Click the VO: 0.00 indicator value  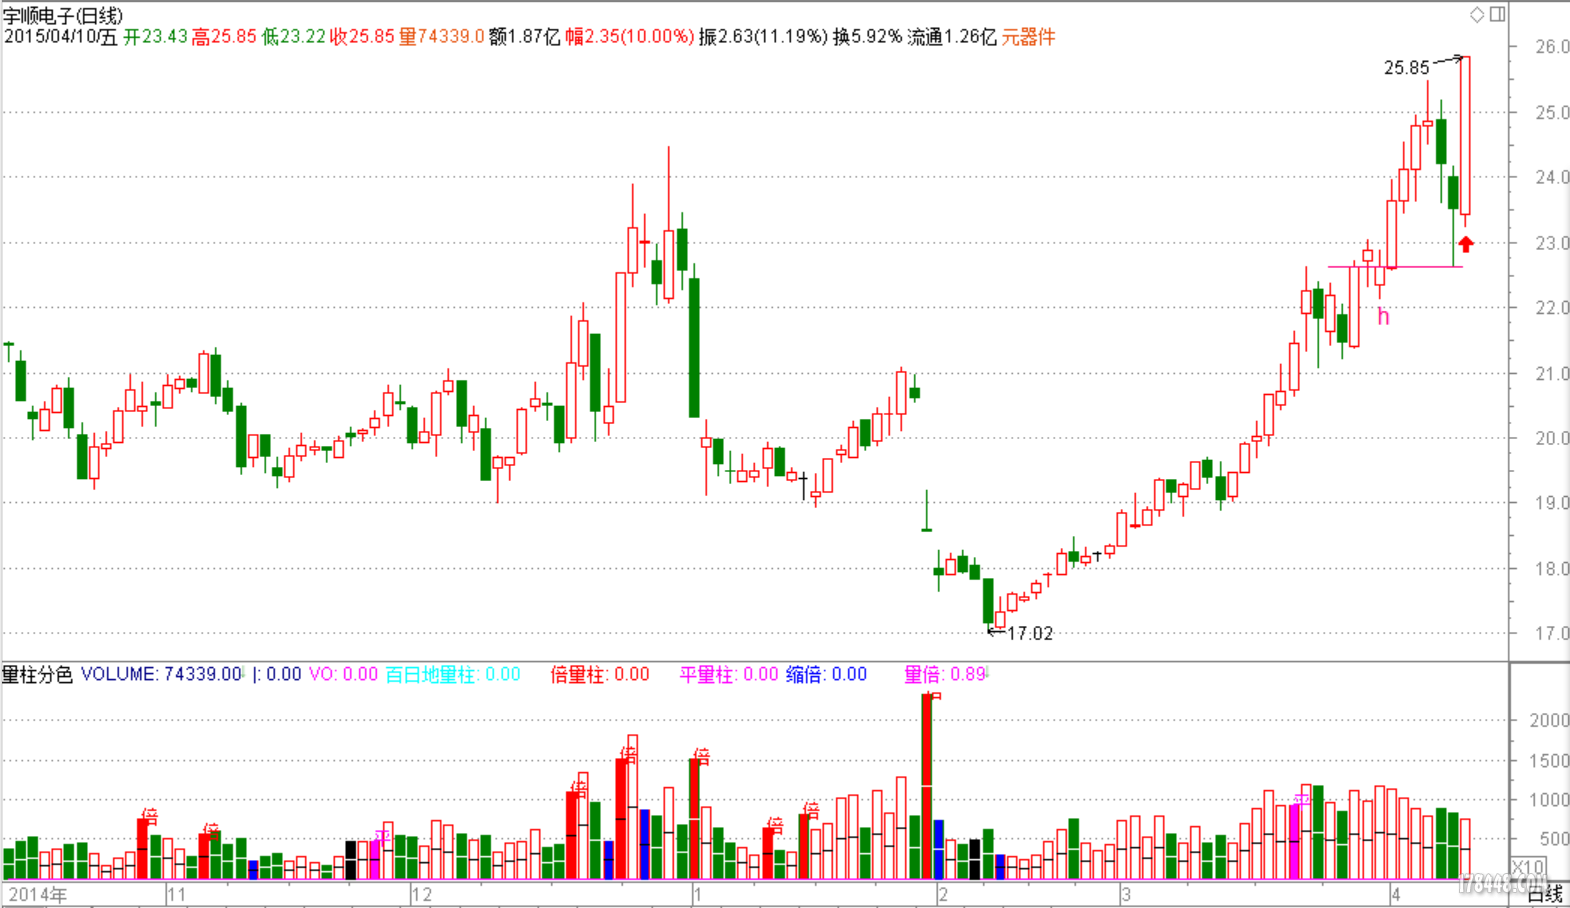point(343,674)
